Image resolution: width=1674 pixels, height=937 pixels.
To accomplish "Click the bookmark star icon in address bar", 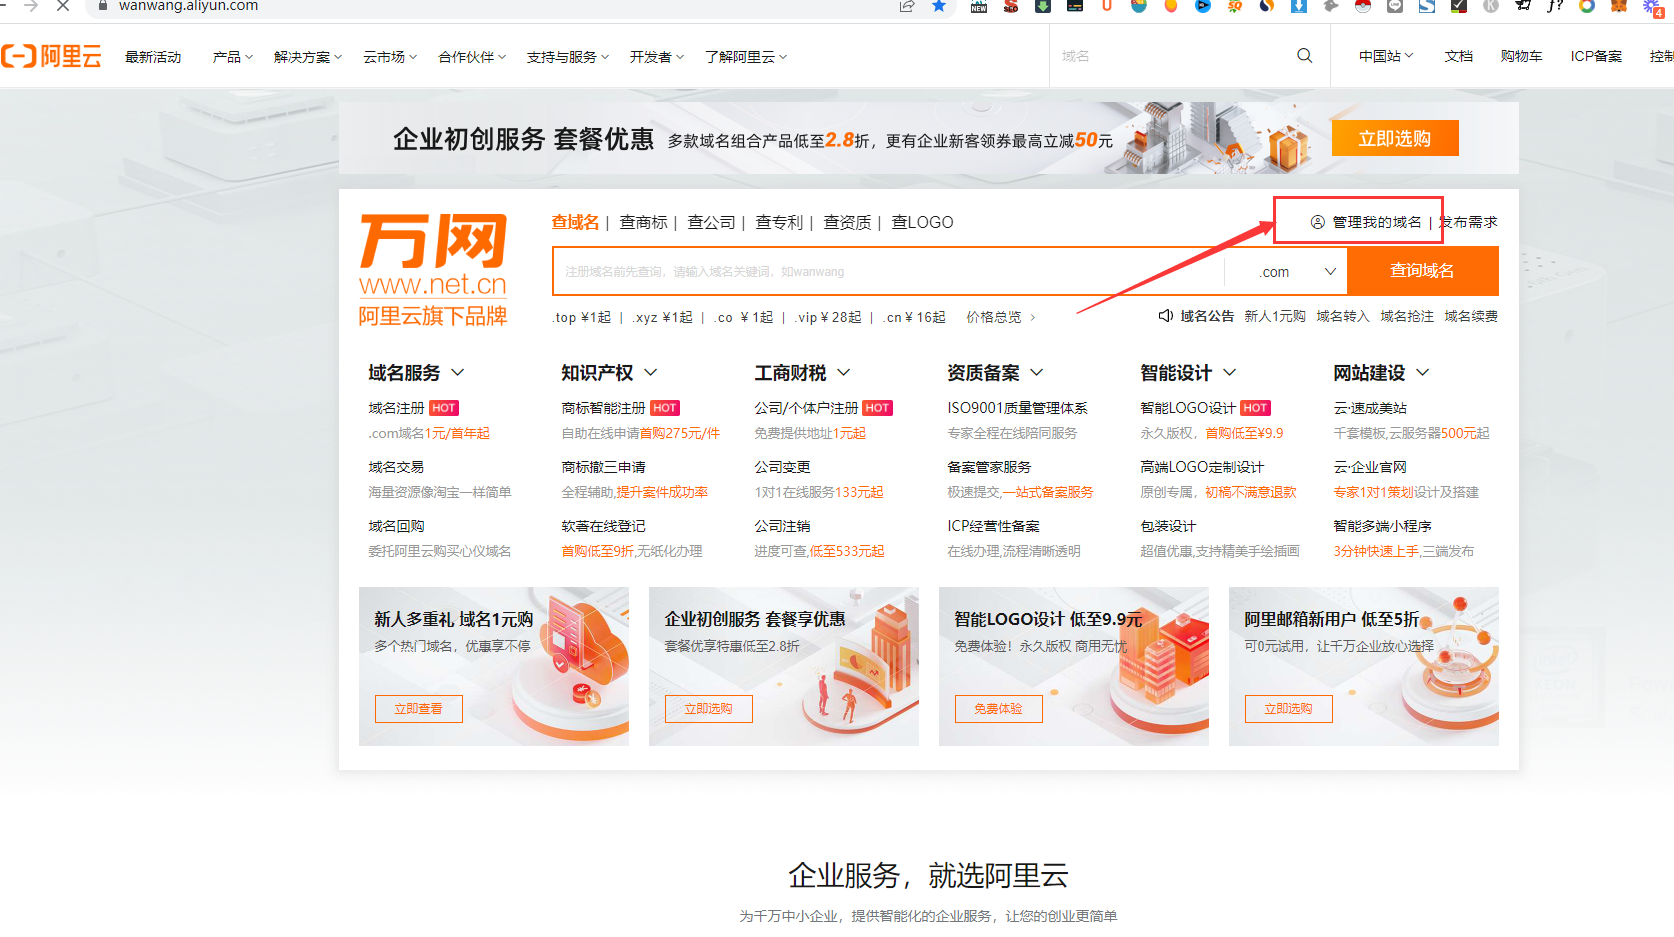I will point(939,5).
